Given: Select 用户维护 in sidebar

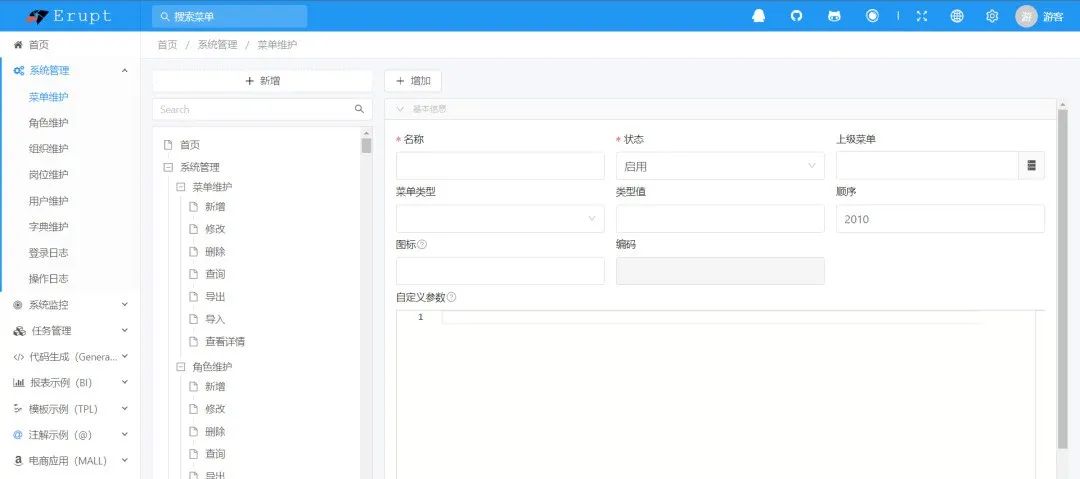Looking at the screenshot, I should tap(48, 201).
